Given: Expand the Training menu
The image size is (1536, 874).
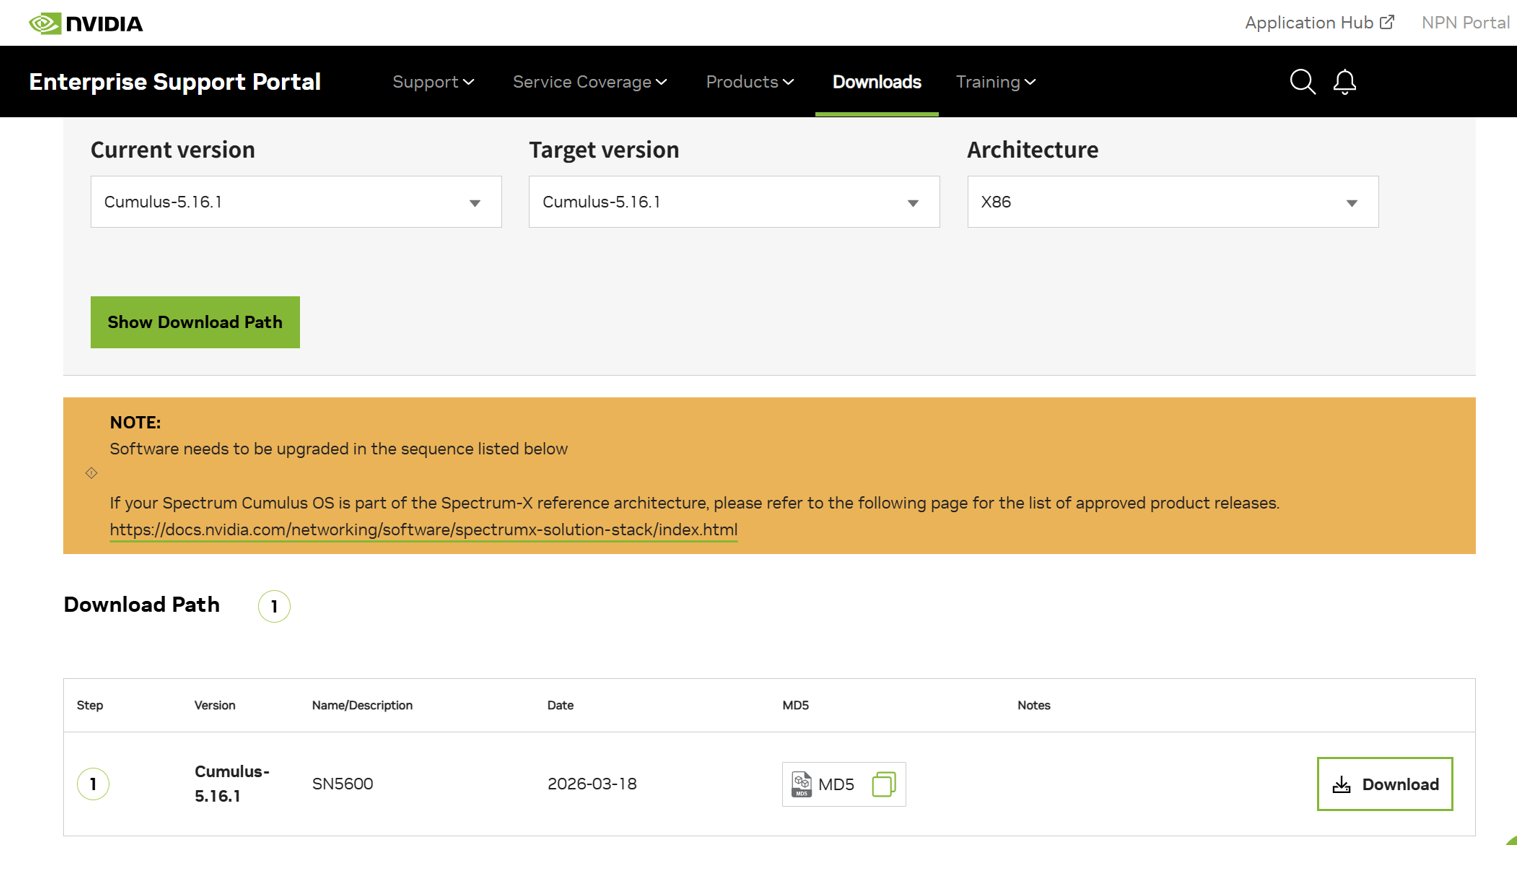Looking at the screenshot, I should (996, 82).
